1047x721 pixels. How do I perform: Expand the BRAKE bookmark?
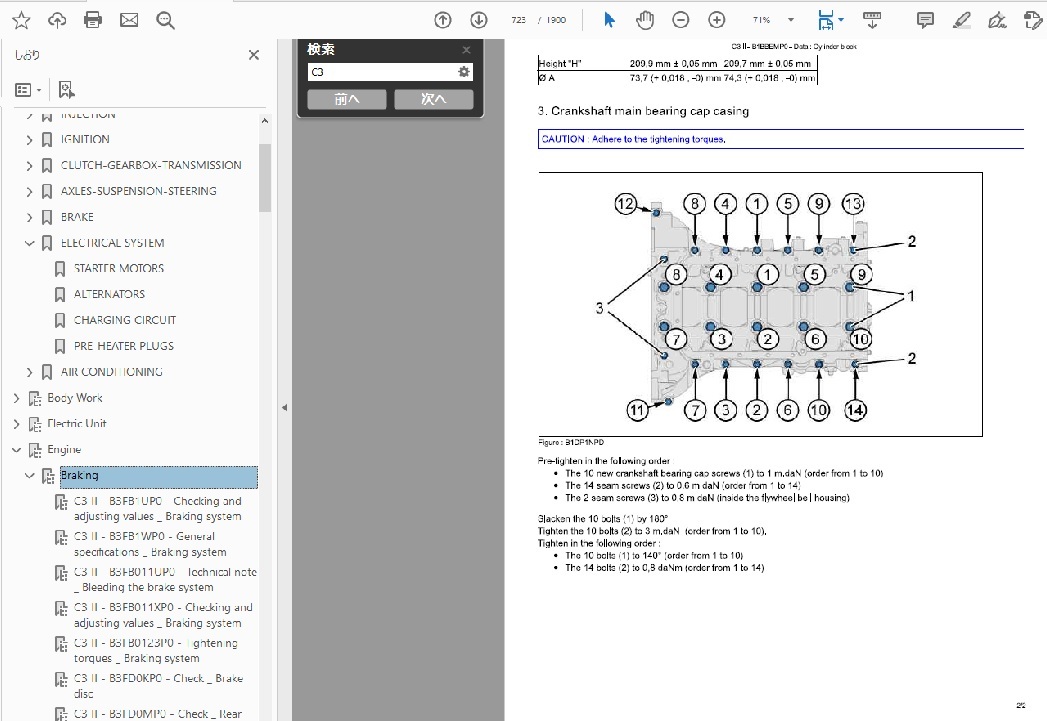point(29,218)
